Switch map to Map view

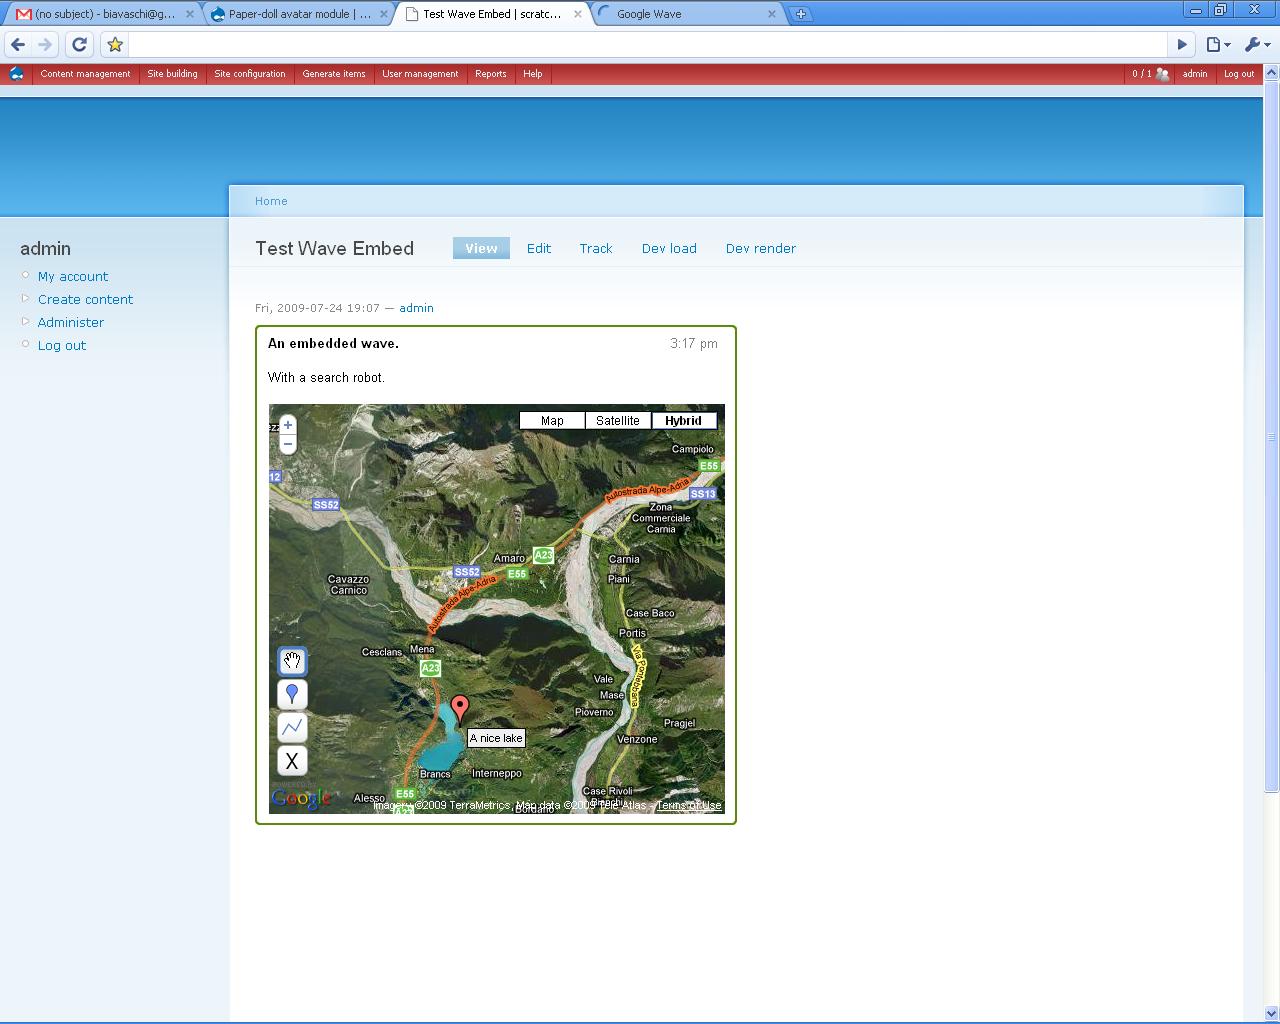[x=552, y=421]
